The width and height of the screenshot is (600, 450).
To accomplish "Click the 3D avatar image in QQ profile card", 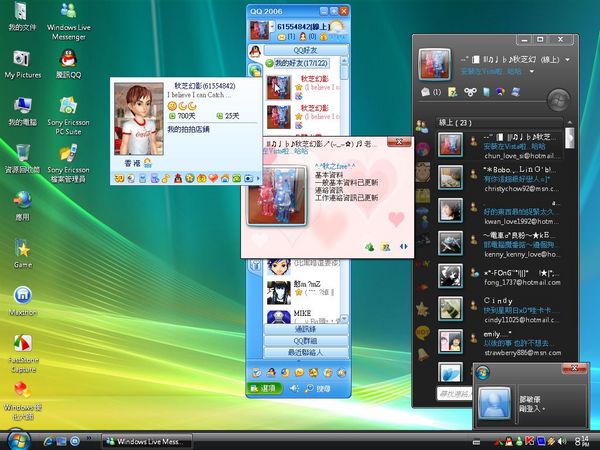I will [139, 119].
